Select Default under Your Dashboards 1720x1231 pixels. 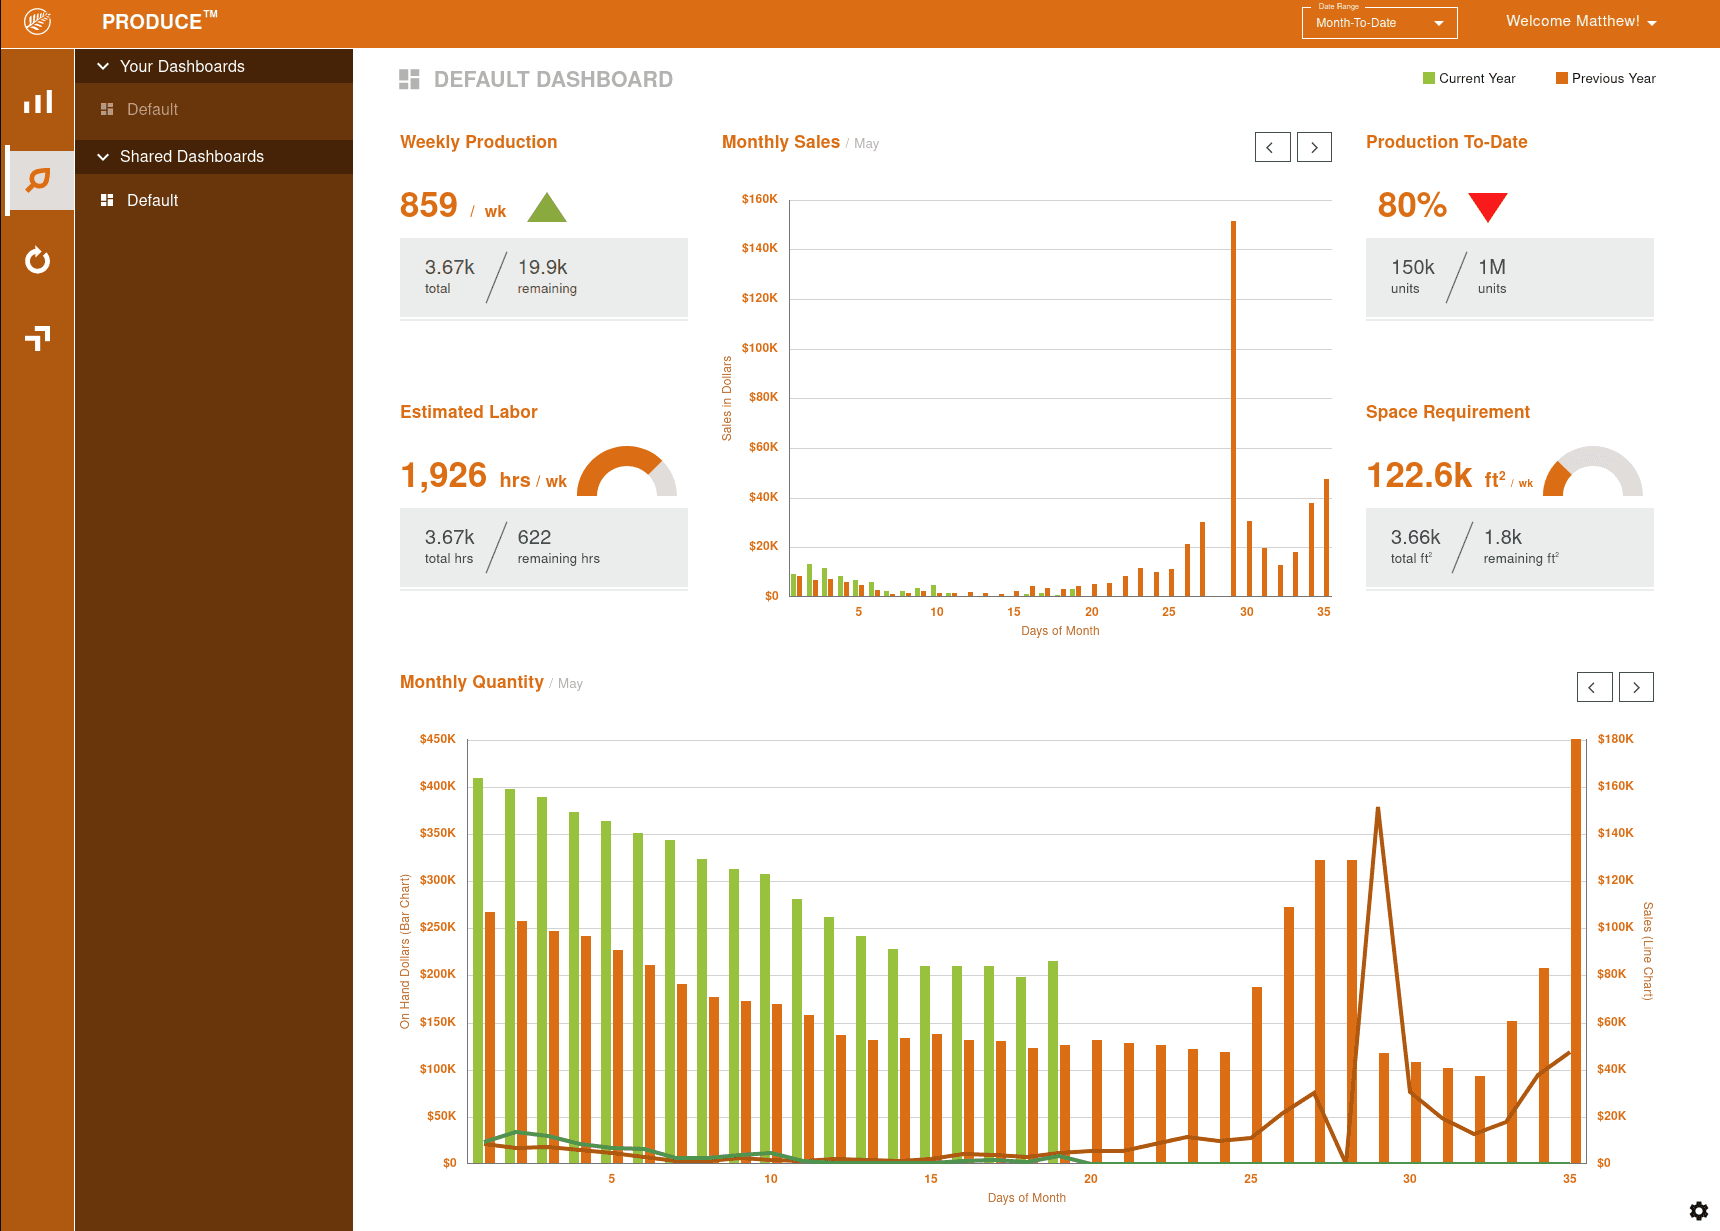[x=153, y=109]
